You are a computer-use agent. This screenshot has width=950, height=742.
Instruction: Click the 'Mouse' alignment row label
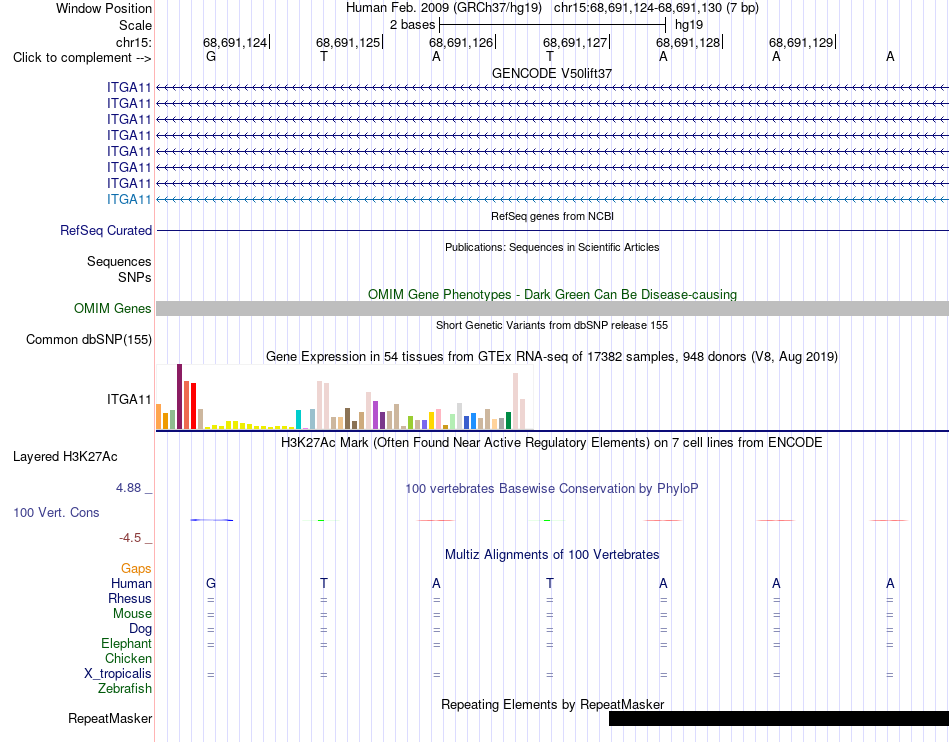[132, 614]
